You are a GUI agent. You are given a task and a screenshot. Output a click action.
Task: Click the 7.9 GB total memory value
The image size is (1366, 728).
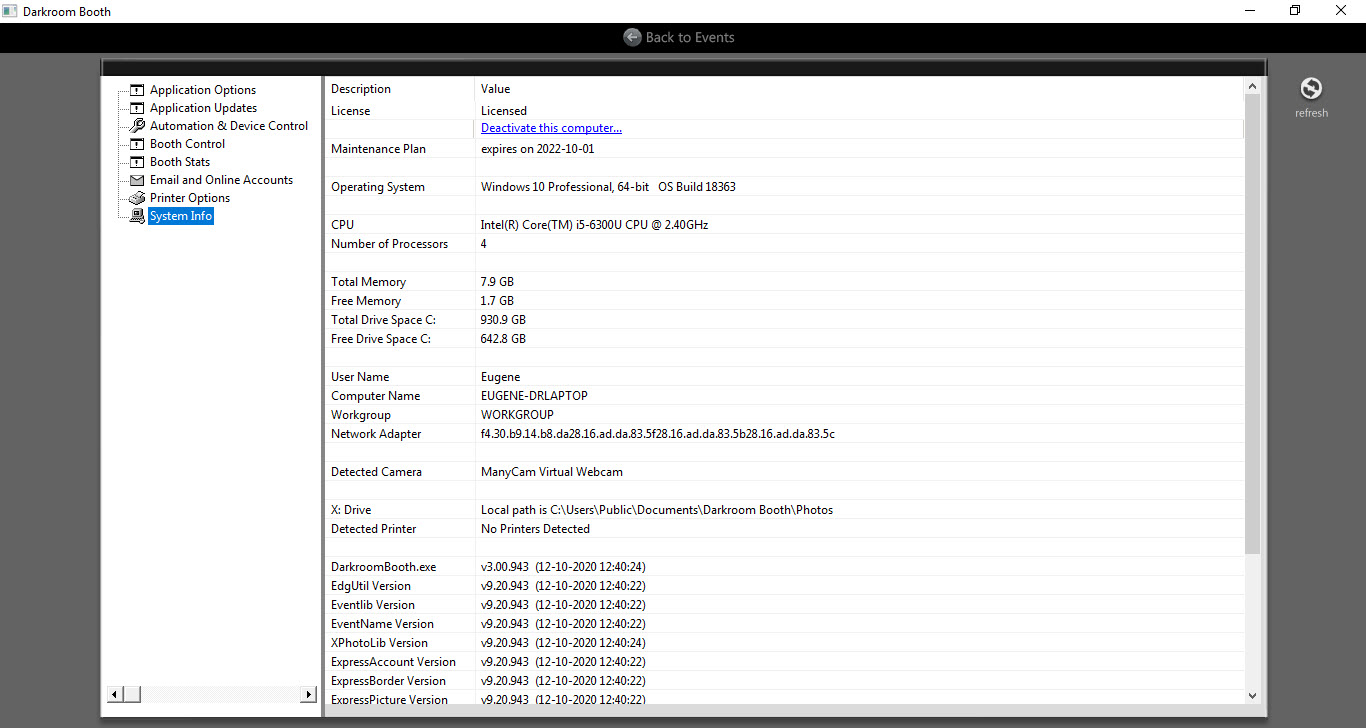click(x=497, y=282)
